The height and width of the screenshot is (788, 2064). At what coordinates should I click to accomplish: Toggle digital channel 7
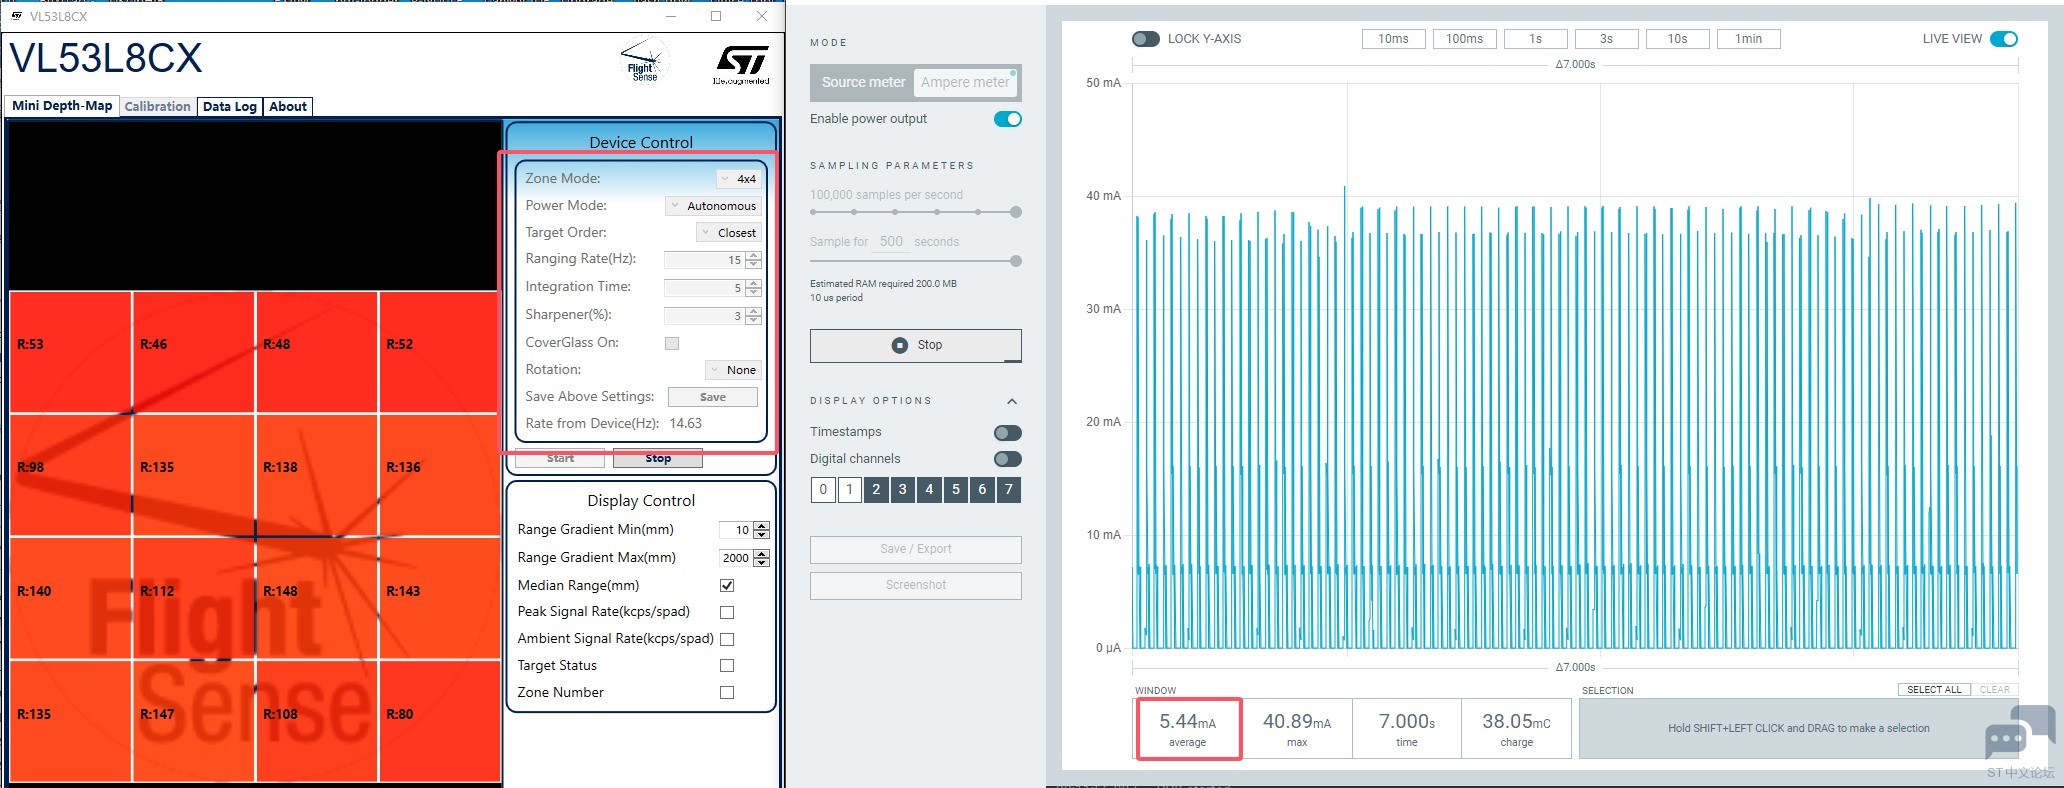[1009, 490]
